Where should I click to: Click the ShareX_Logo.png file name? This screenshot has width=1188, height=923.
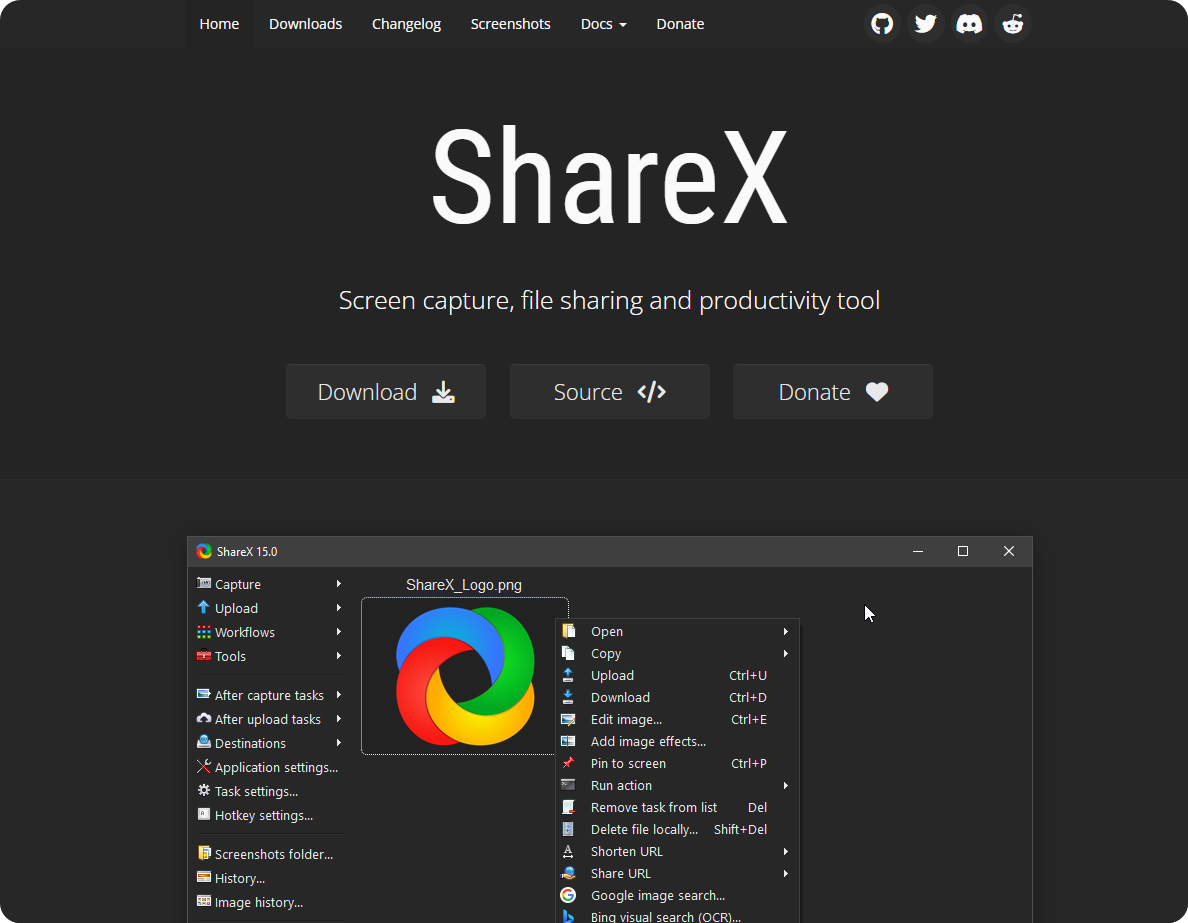pyautogui.click(x=464, y=585)
